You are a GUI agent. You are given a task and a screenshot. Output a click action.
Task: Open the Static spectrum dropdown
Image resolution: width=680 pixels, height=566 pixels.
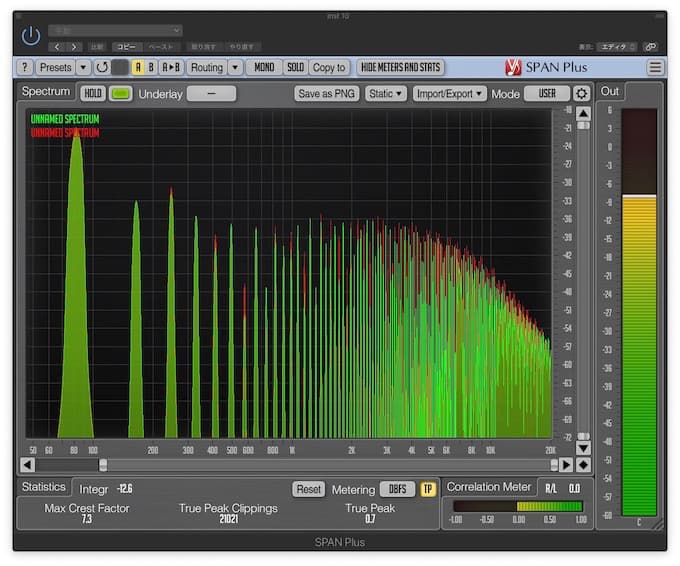(x=386, y=93)
